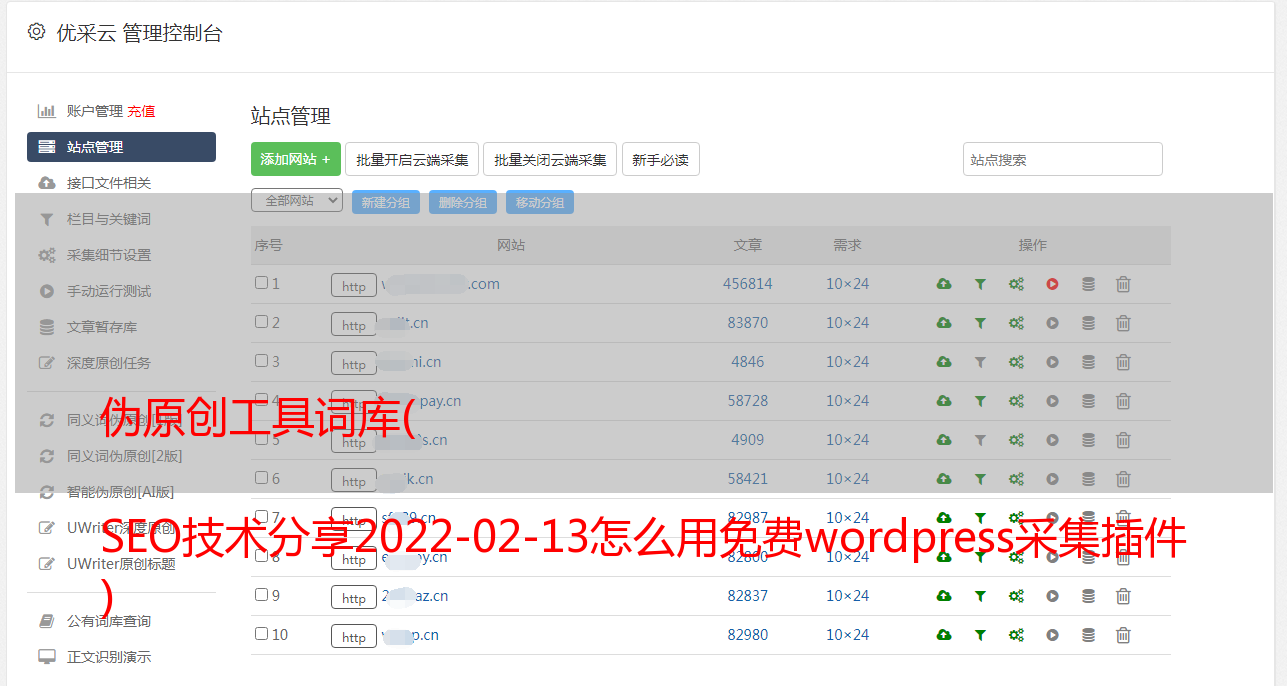This screenshot has height=686, width=1287.
Task: Tick the checkbox for site row 7
Action: pos(261,517)
